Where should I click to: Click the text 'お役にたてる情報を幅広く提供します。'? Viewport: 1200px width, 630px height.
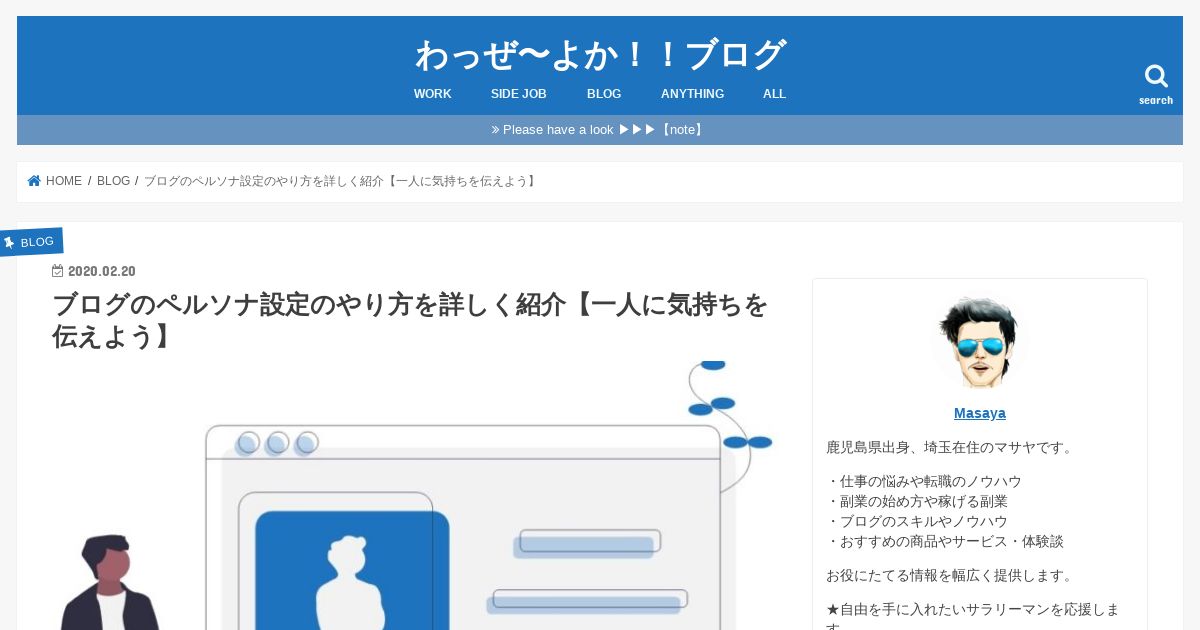951,575
